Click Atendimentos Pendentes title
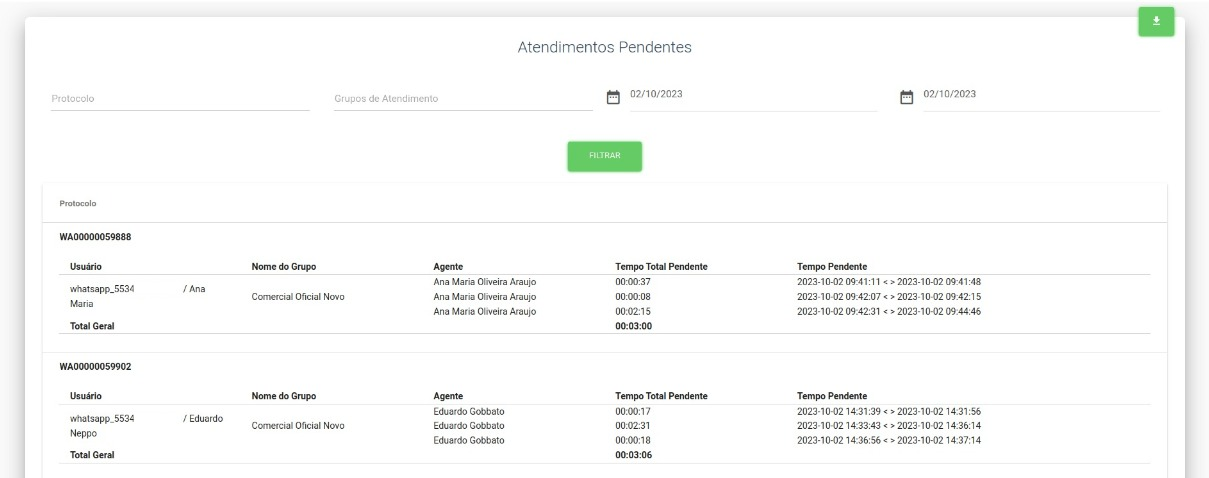Screen dimensions: 1209x478 pos(604,47)
